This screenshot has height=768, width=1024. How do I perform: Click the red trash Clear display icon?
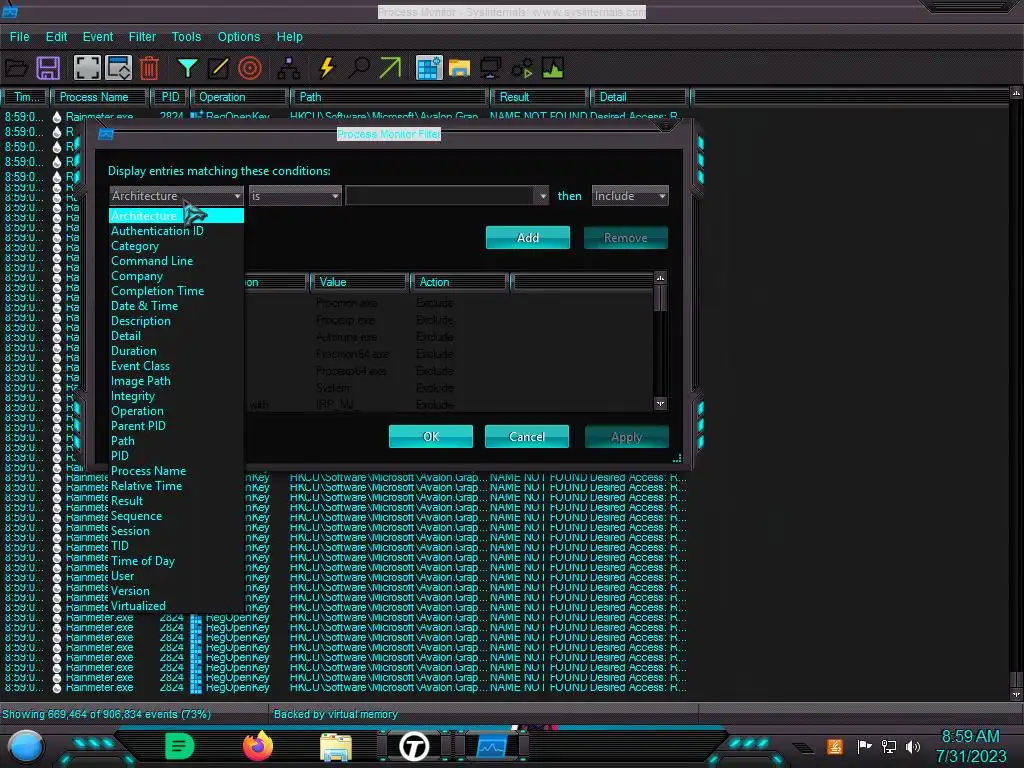(150, 68)
